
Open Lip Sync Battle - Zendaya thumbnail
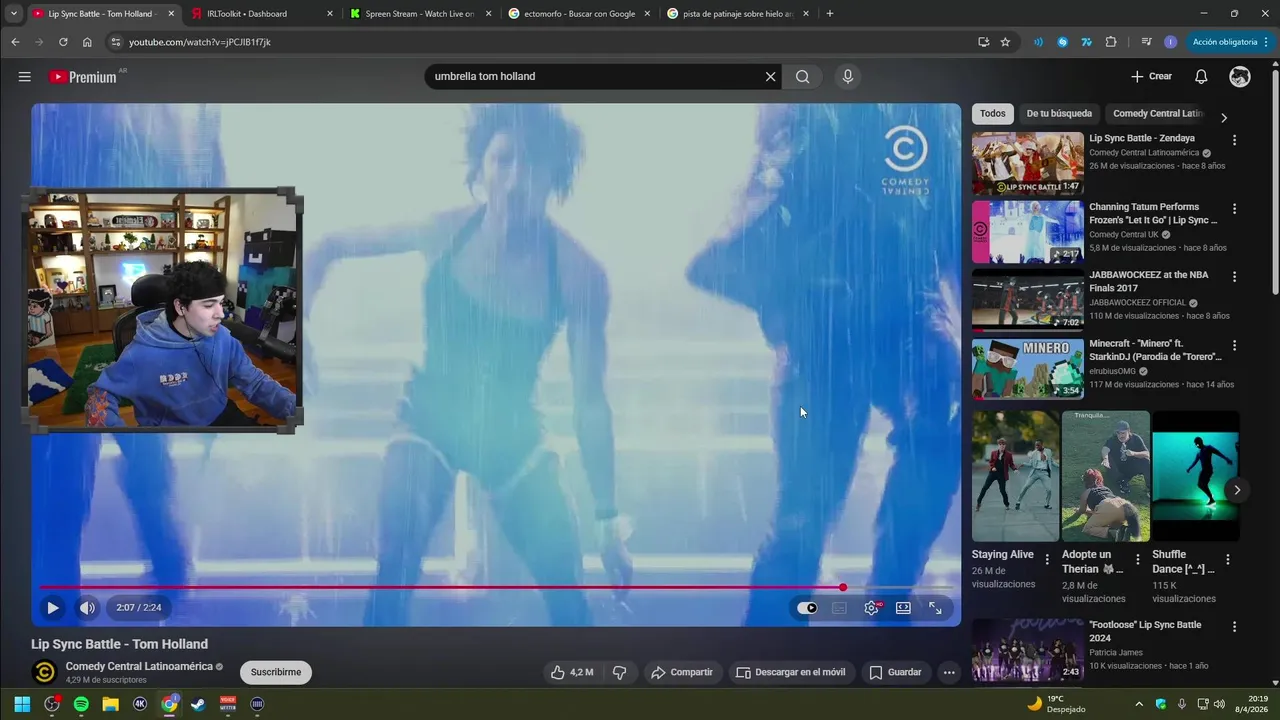point(1027,163)
